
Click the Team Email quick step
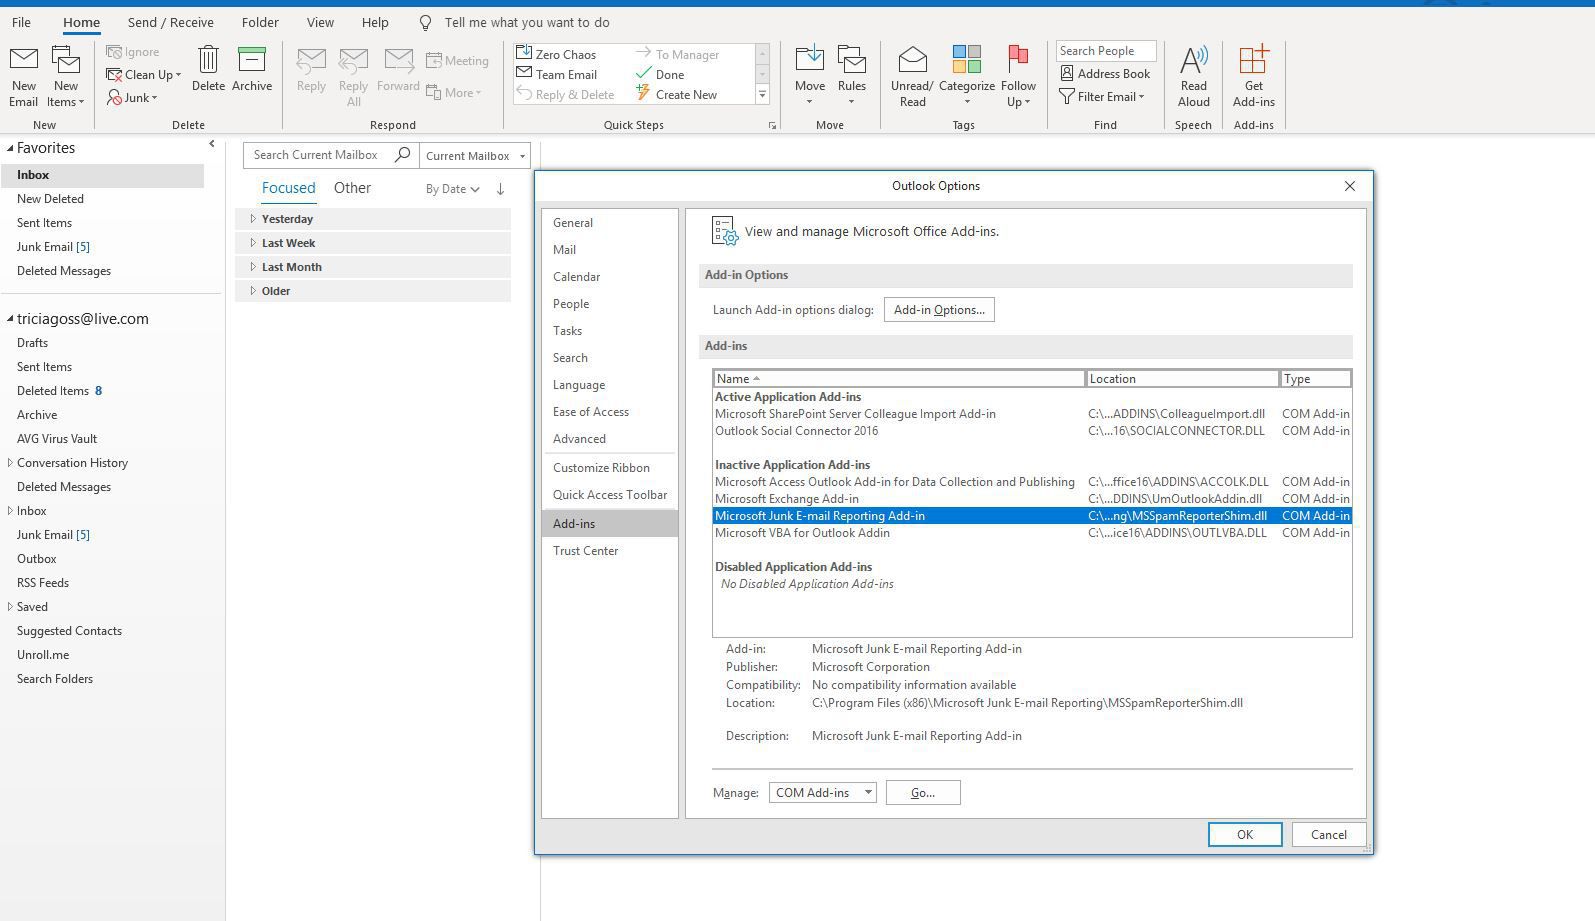(557, 74)
